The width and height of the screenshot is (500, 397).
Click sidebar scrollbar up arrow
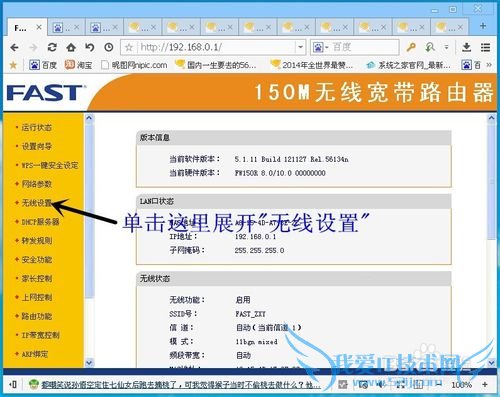89,118
